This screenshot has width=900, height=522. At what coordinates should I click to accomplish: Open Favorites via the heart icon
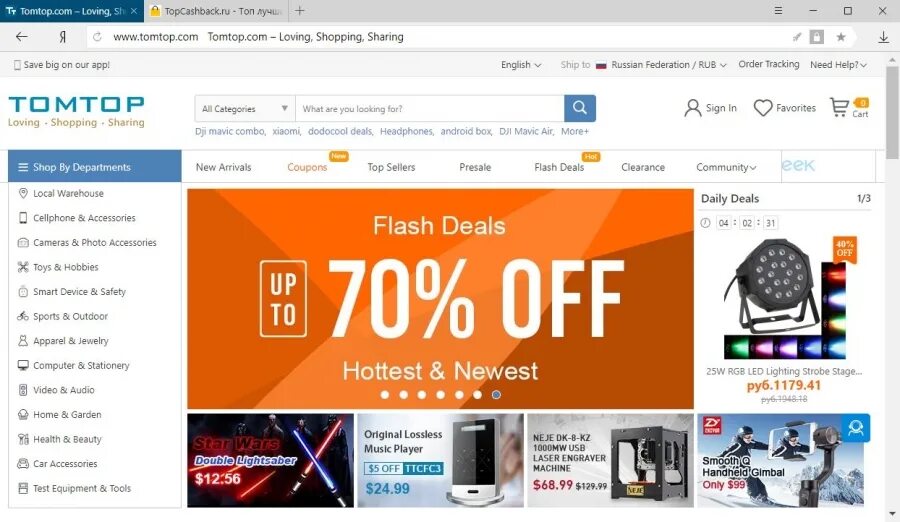click(x=763, y=108)
